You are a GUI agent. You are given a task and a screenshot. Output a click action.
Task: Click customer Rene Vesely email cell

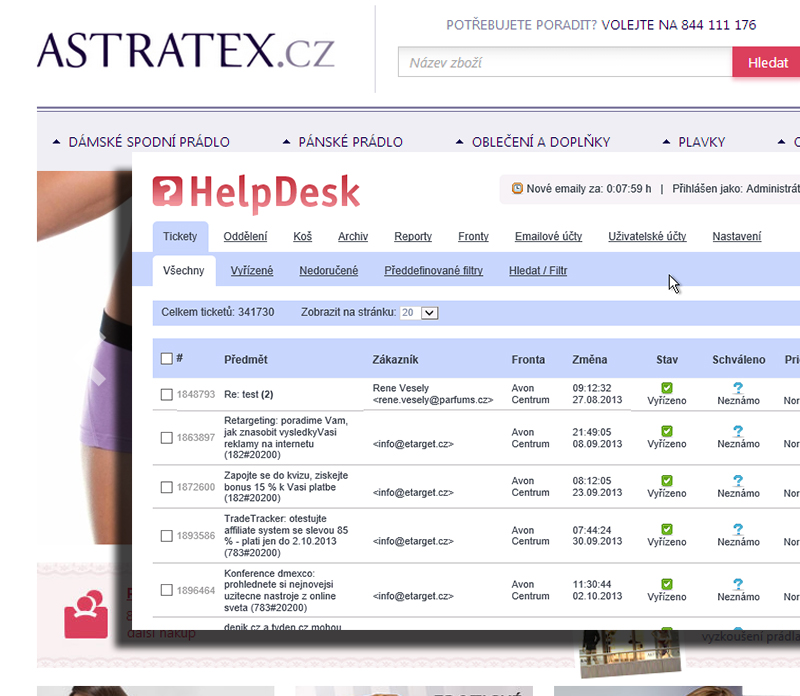(x=433, y=394)
